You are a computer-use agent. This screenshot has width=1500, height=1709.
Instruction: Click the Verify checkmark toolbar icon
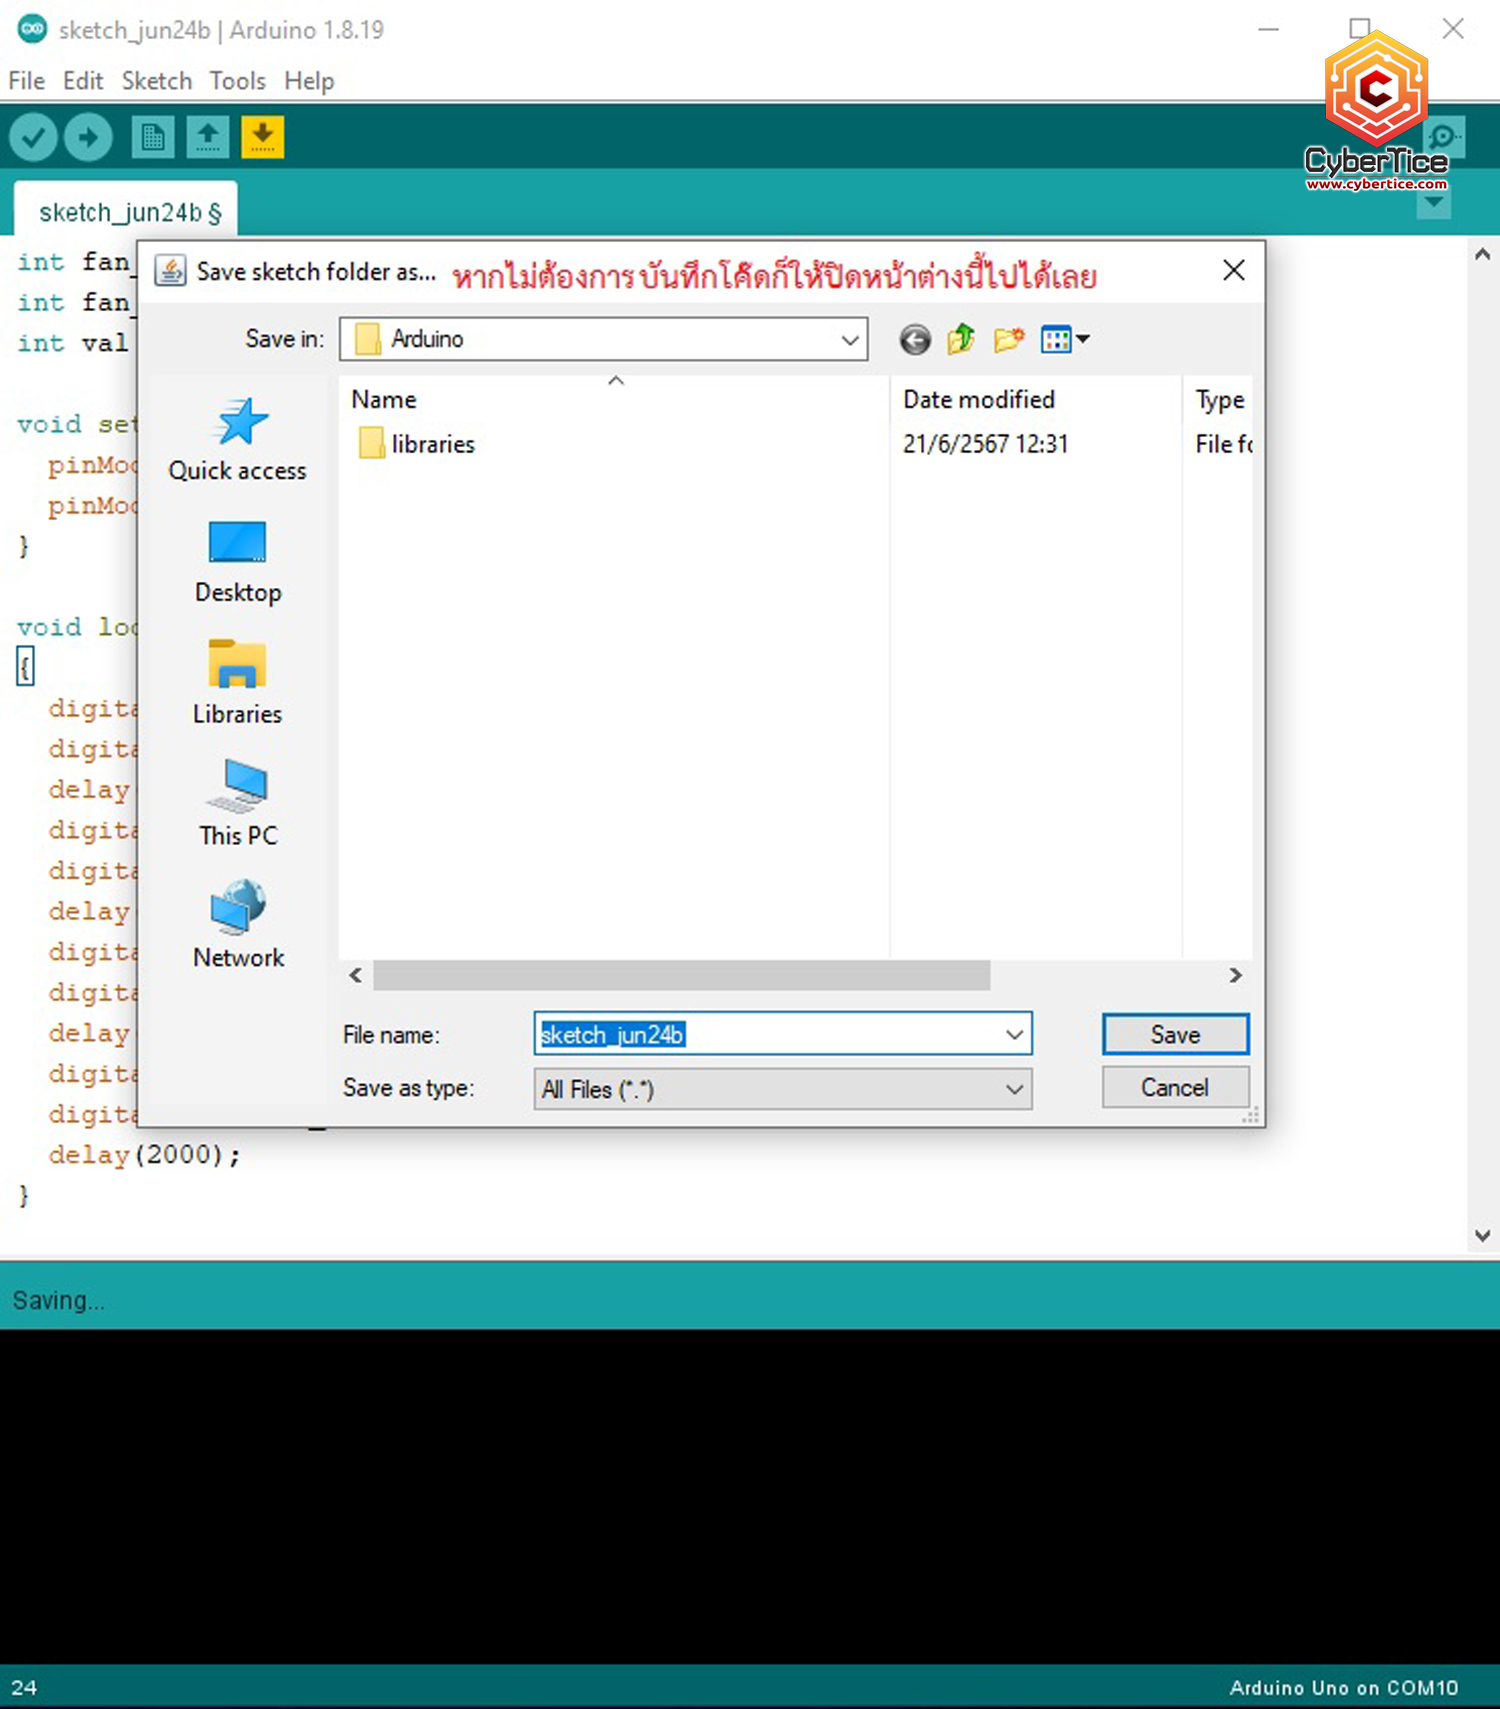coord(33,137)
